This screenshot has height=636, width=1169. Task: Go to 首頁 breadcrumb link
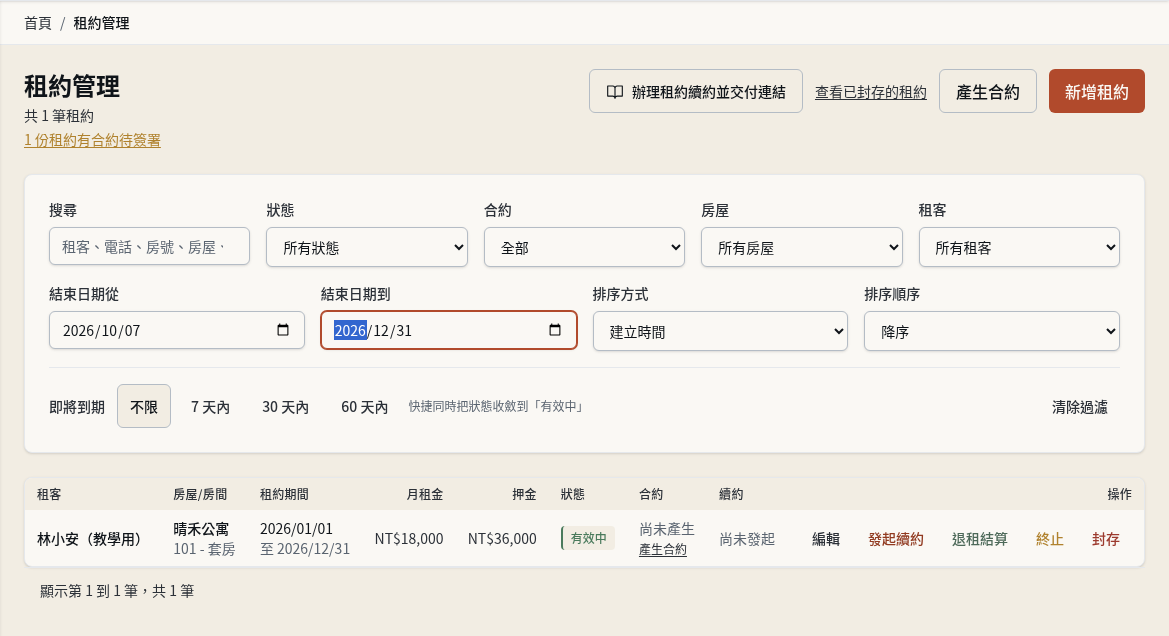[x=38, y=23]
